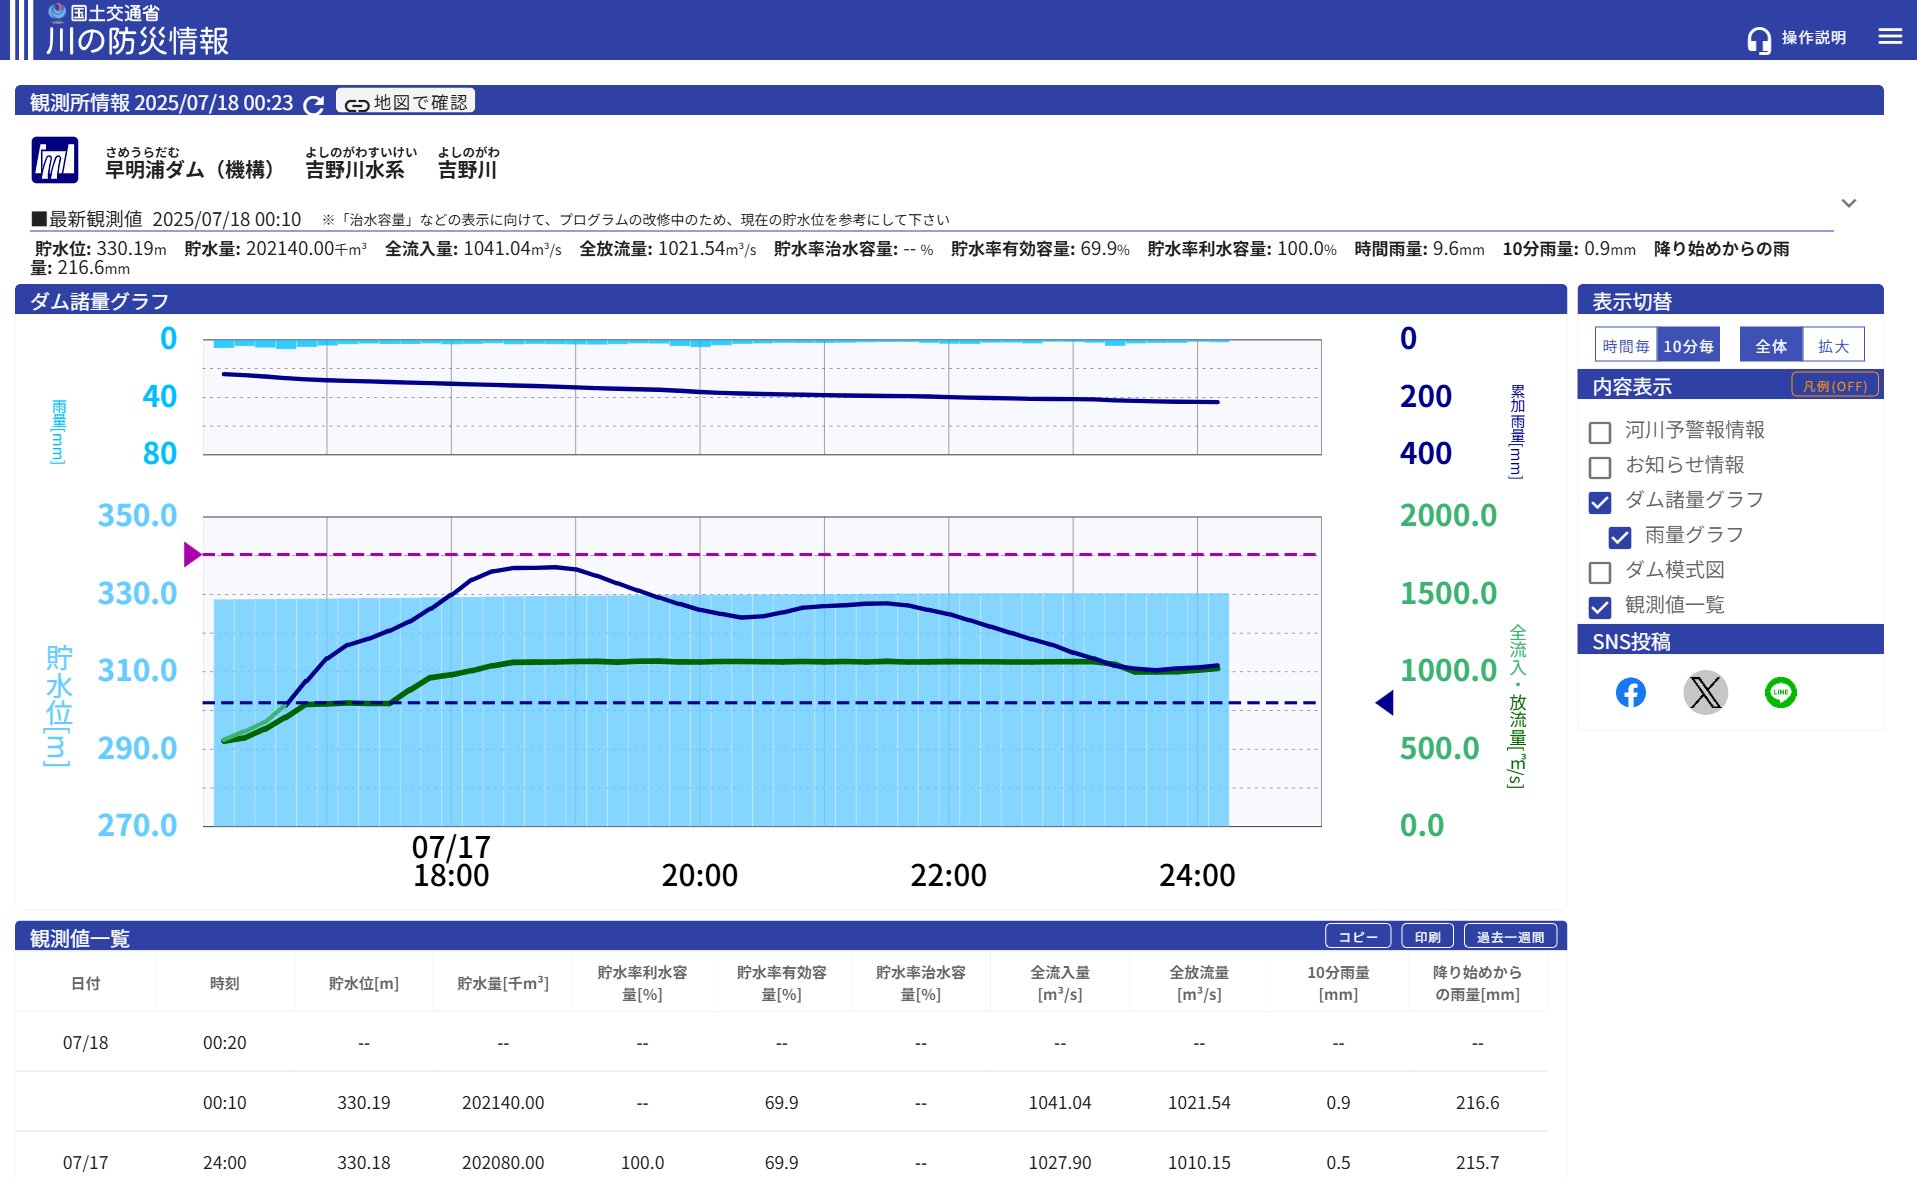The image size is (1917, 1192).
Task: Switch to 10分毎 interval
Action: (1688, 345)
